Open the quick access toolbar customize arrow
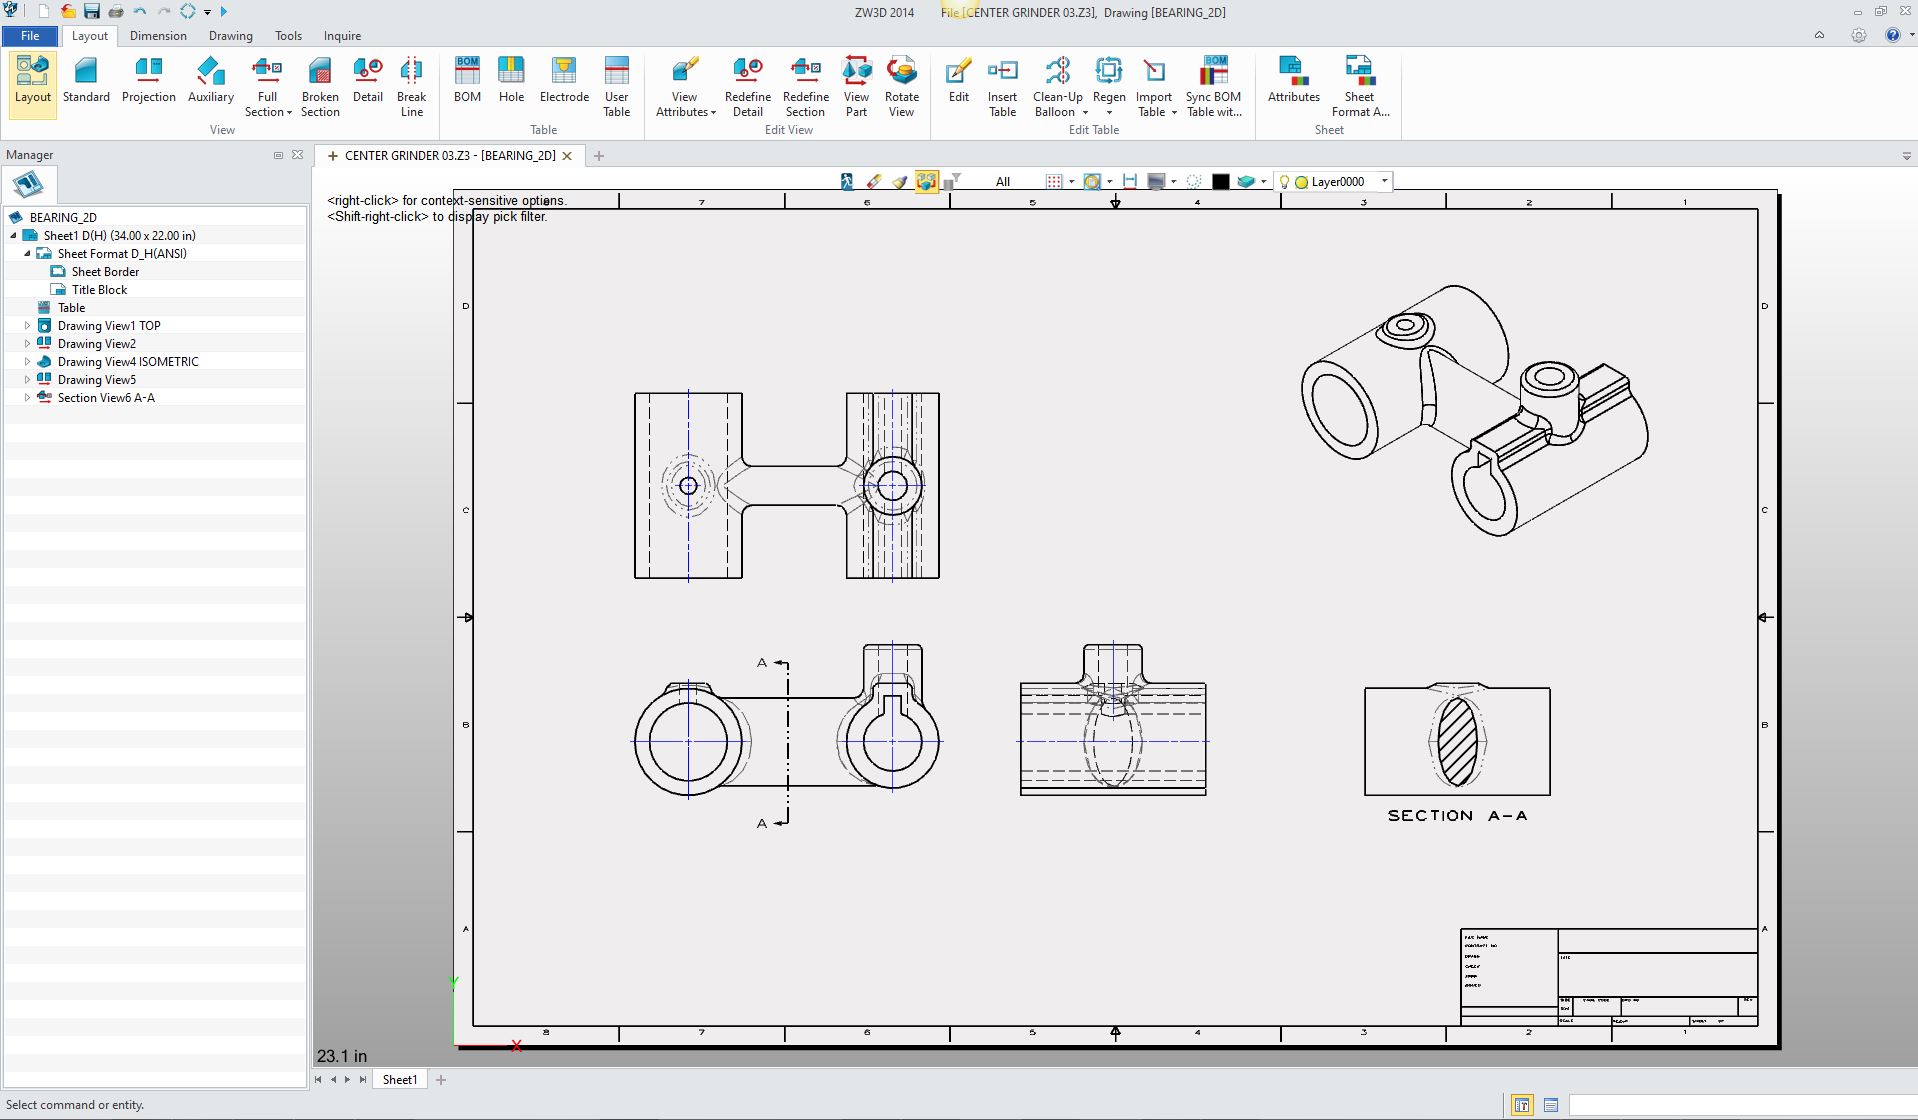The height and width of the screenshot is (1120, 1918). click(208, 12)
